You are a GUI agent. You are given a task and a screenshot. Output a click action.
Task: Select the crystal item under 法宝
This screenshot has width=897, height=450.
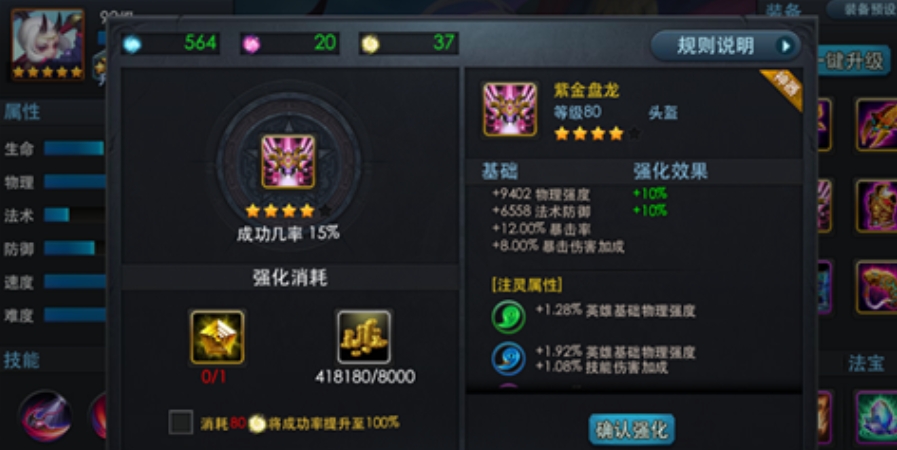pyautogui.click(x=876, y=417)
